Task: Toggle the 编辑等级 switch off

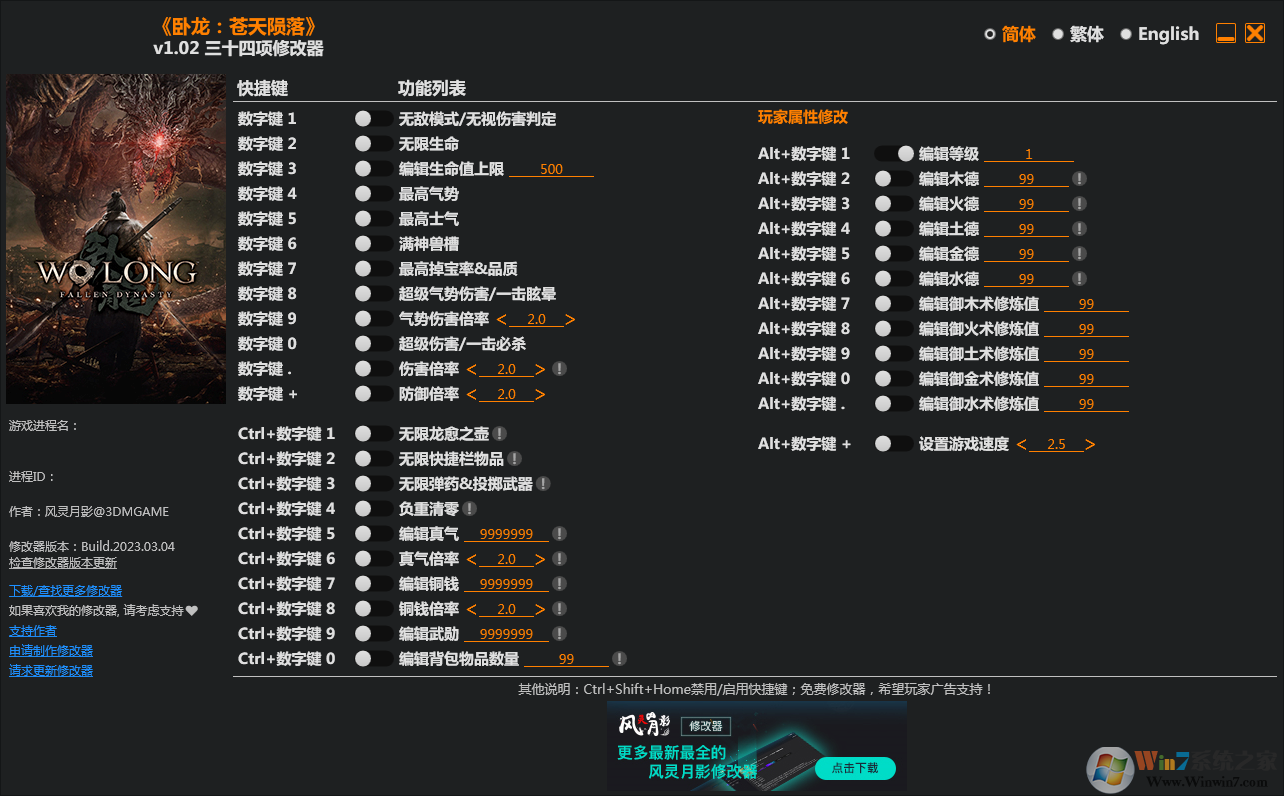Action: (893, 153)
